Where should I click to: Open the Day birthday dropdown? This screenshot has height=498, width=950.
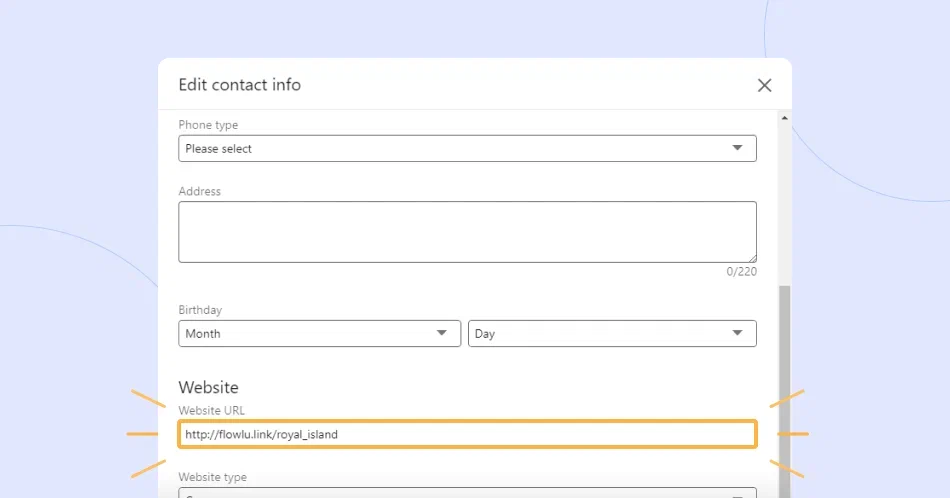612,334
